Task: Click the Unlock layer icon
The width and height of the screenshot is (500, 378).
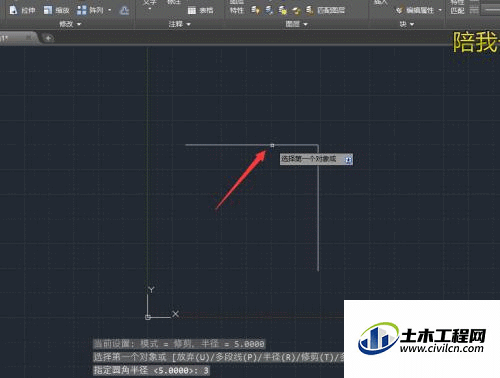Action: click(296, 11)
